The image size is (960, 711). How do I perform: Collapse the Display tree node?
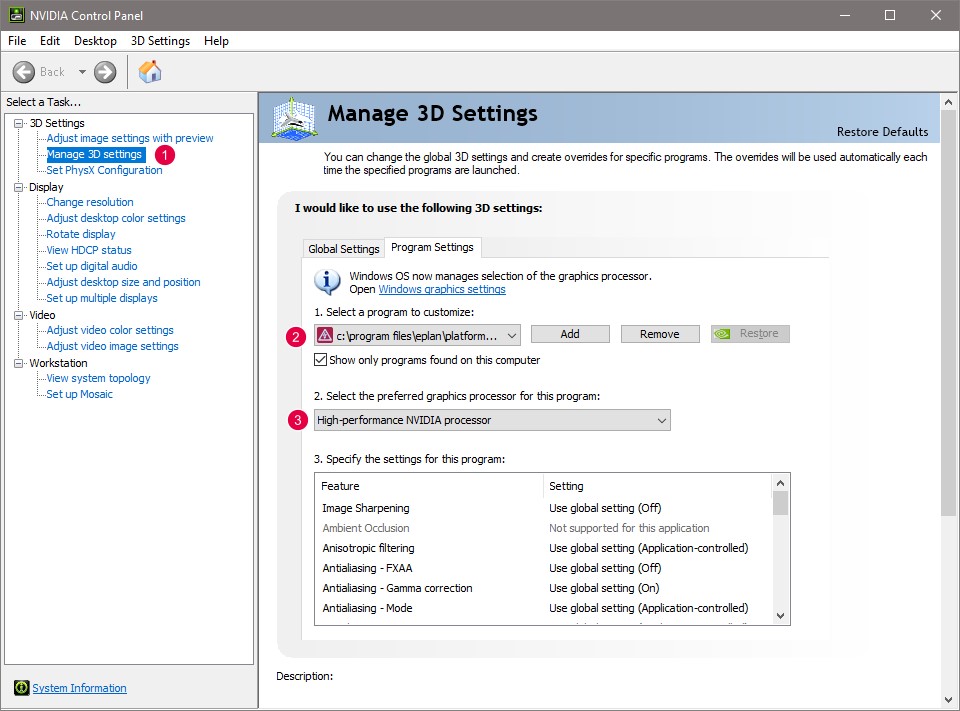20,187
